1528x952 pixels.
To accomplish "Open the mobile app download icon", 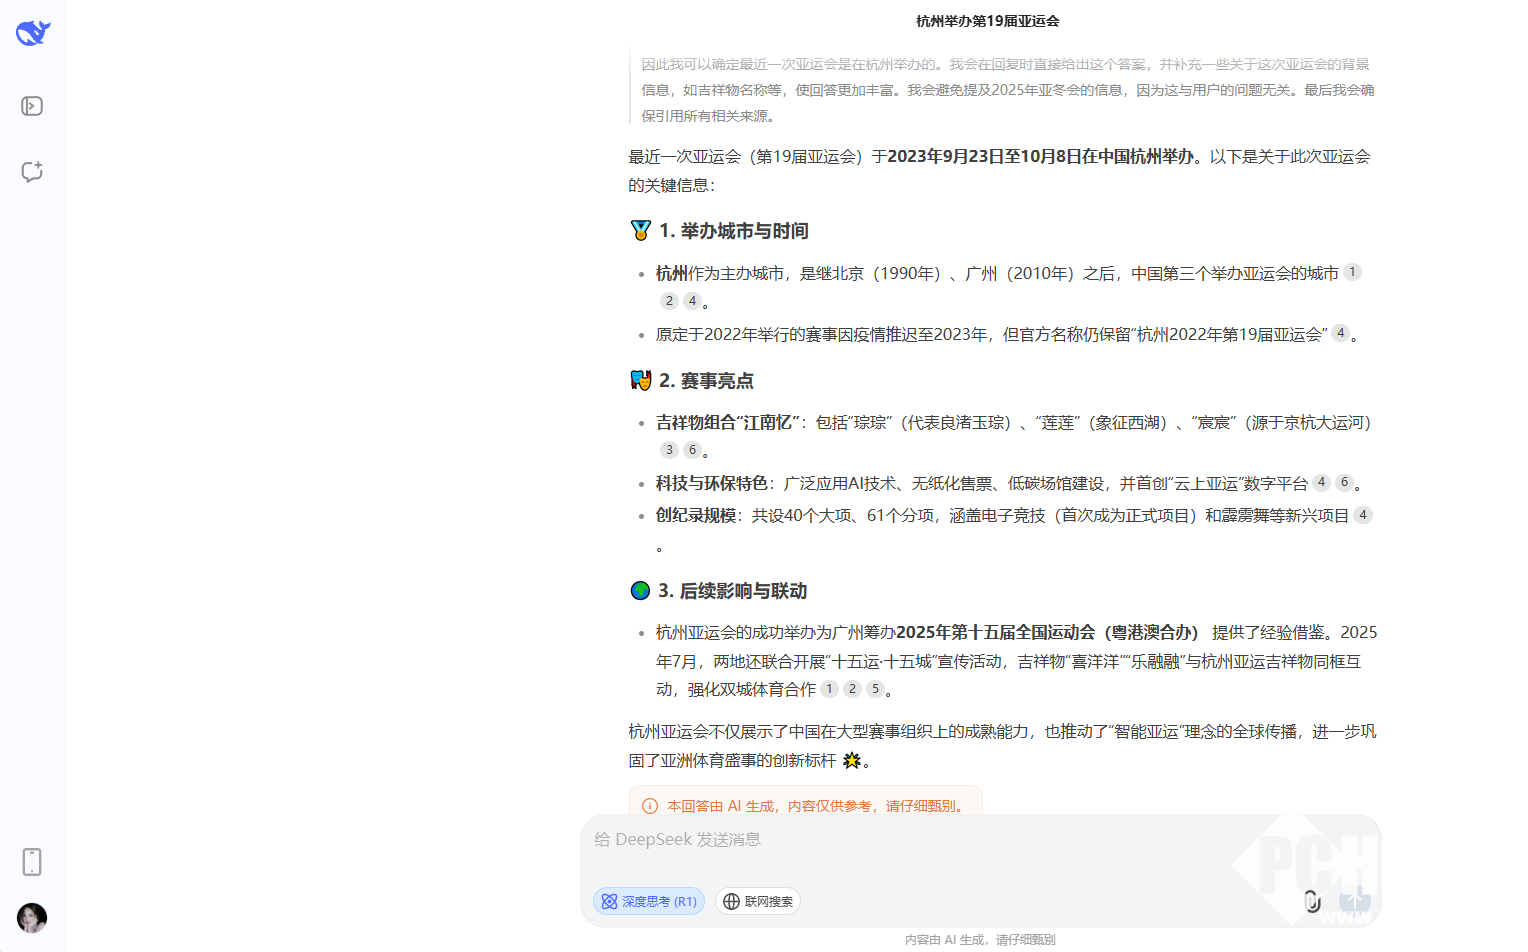I will pyautogui.click(x=32, y=861).
